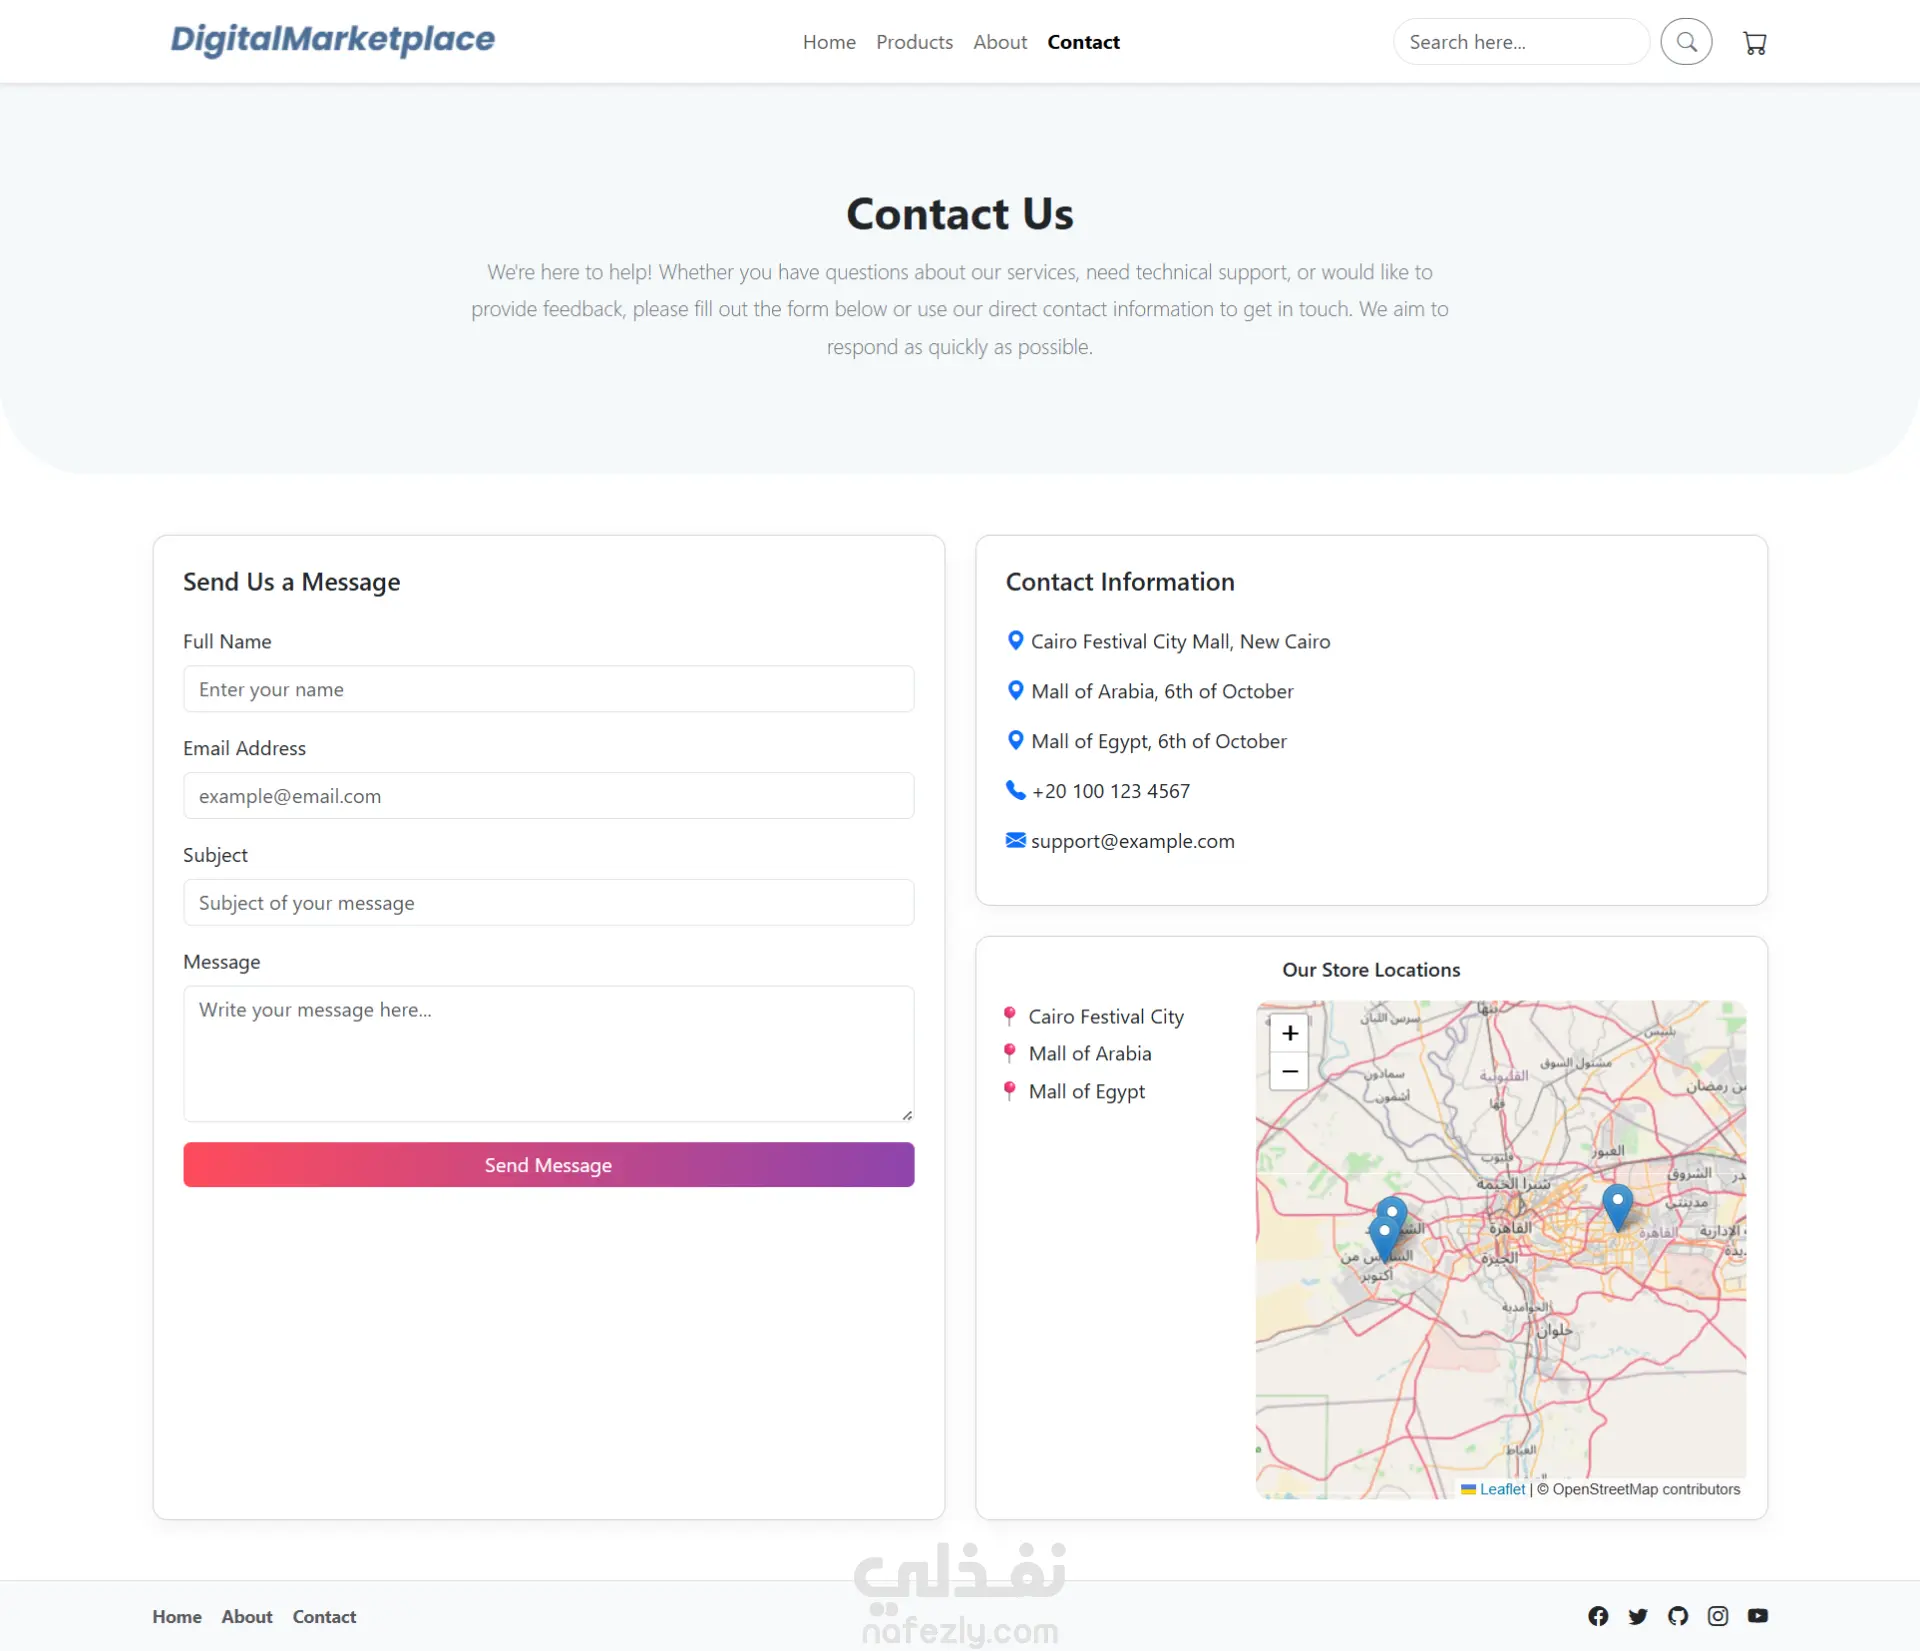This screenshot has width=1920, height=1651.
Task: Click the Cairo Festival City map marker
Action: coord(1617,1205)
